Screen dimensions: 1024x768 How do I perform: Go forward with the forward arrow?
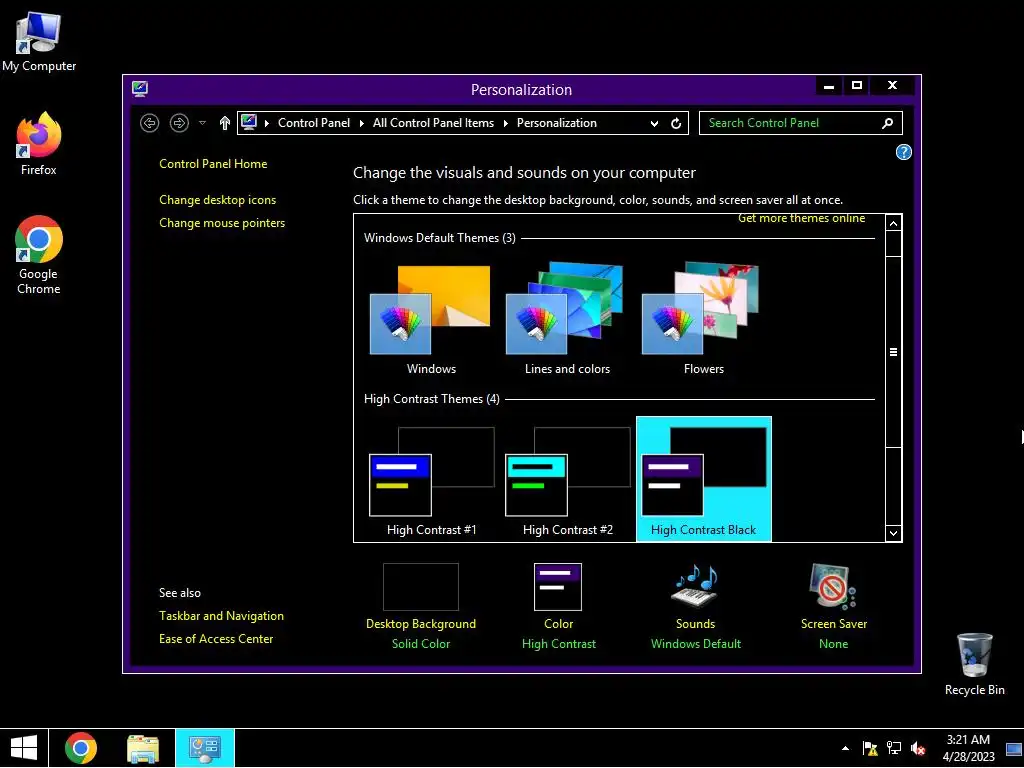[x=179, y=123]
